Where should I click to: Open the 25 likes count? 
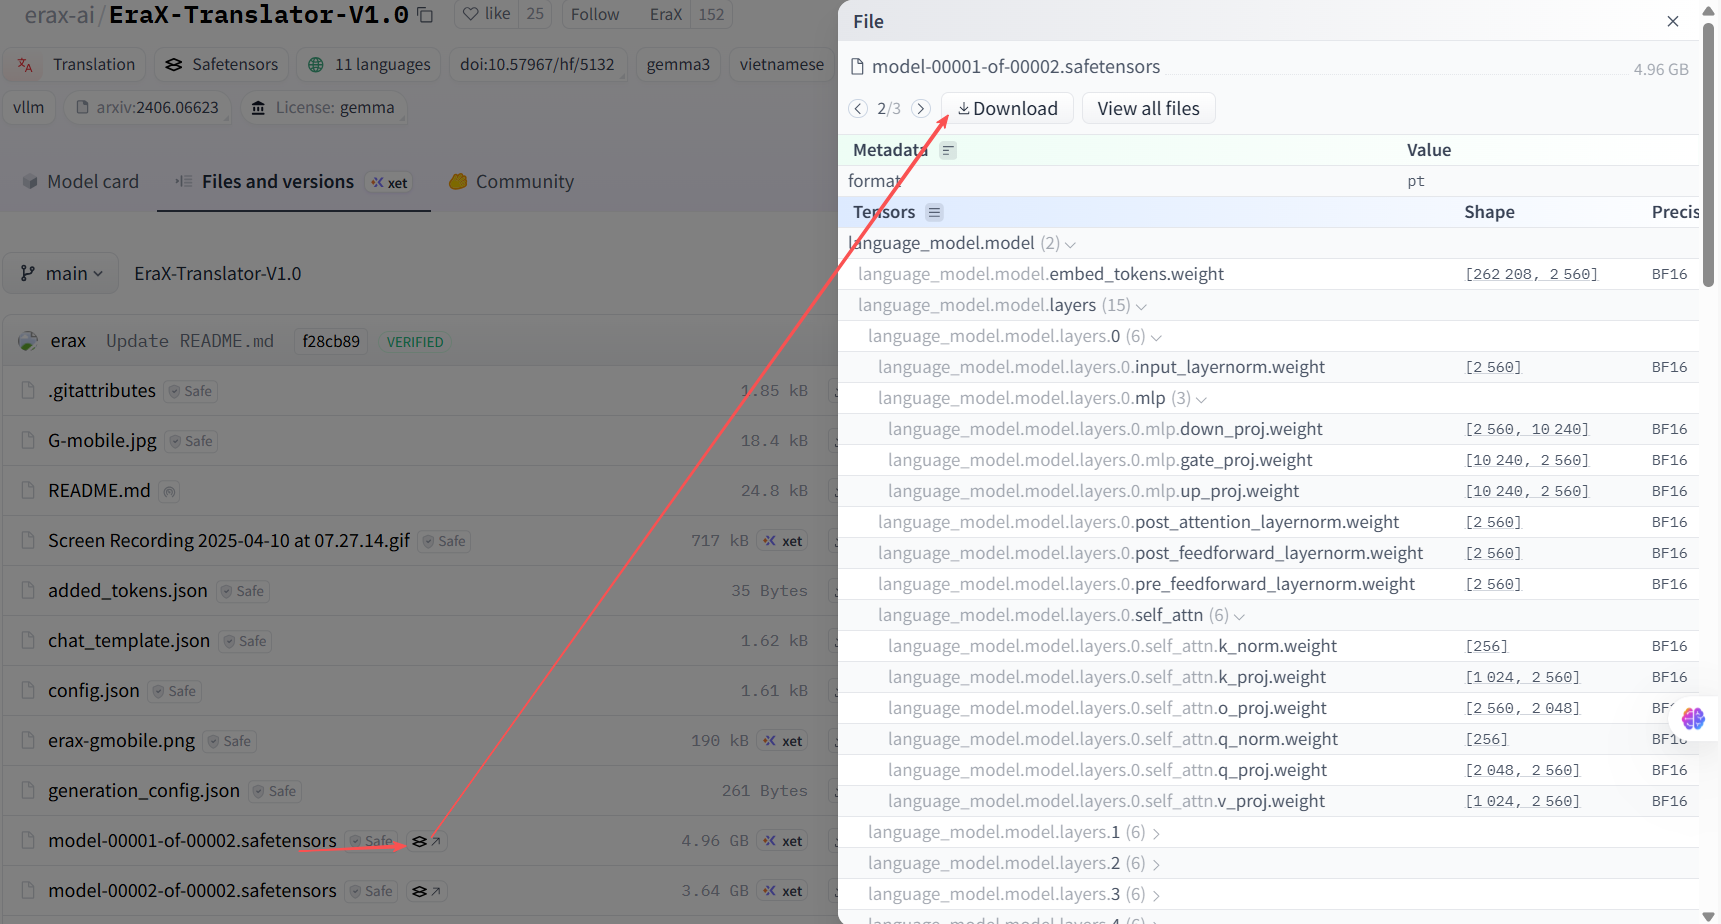click(535, 14)
